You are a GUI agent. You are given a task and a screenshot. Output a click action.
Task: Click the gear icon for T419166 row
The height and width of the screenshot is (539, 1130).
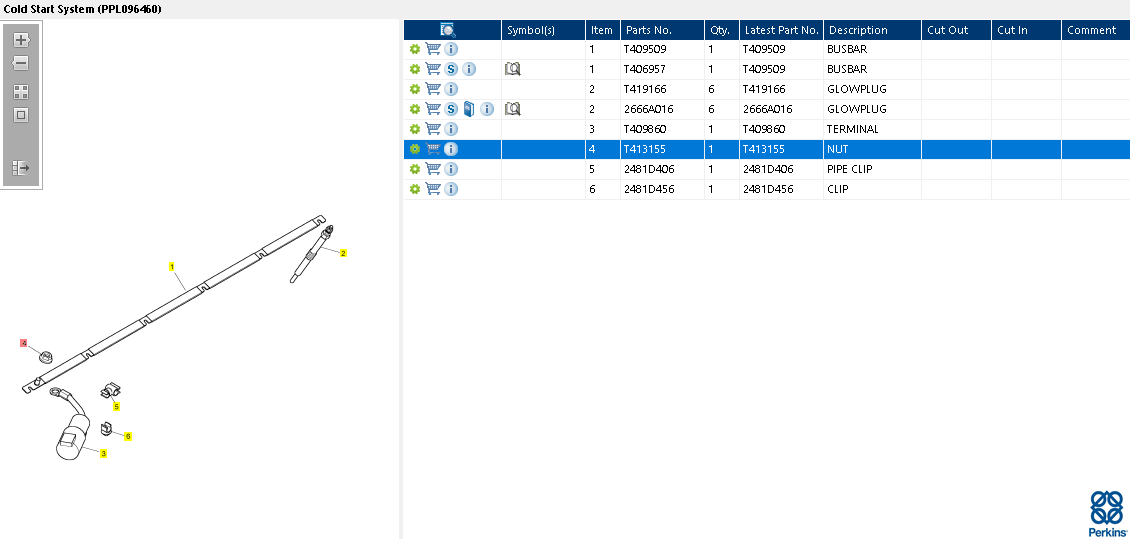pyautogui.click(x=414, y=89)
